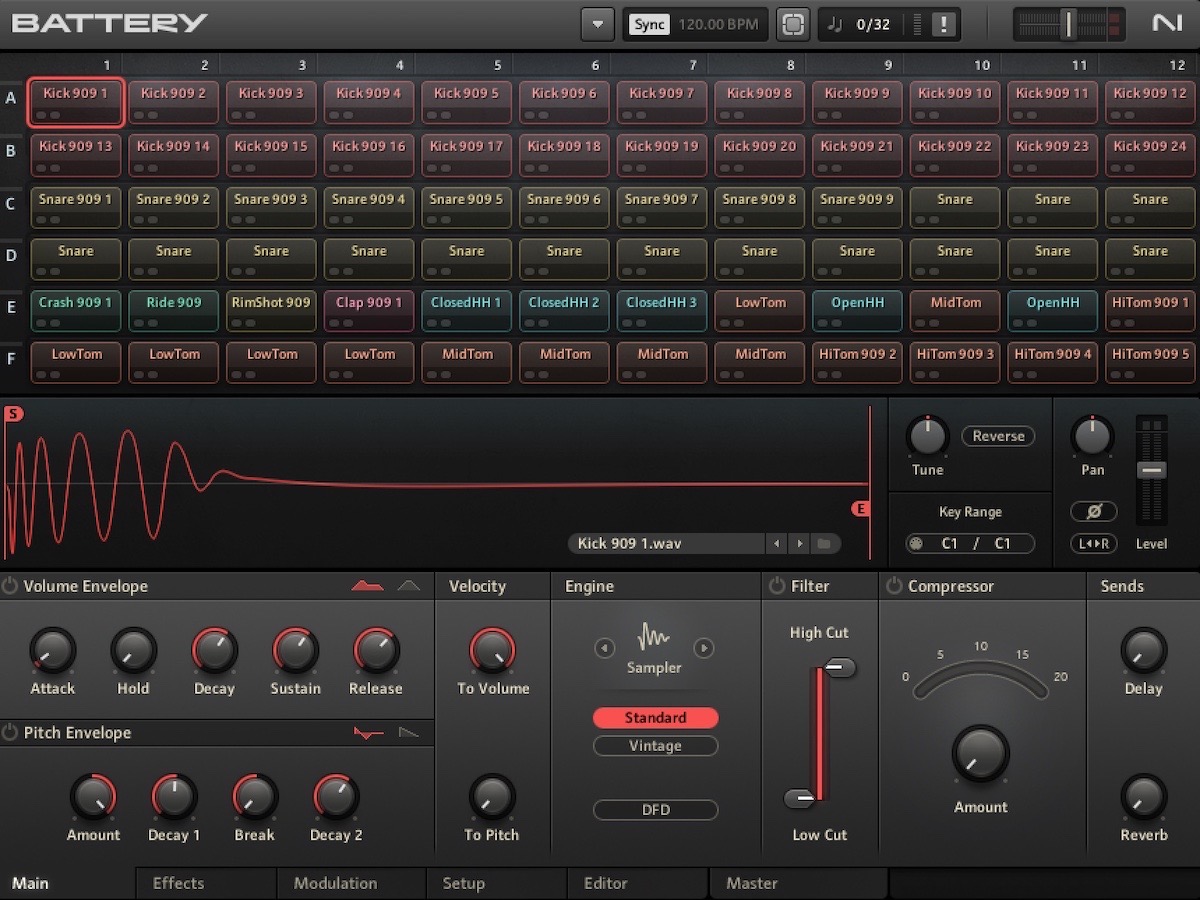The width and height of the screenshot is (1200, 900).
Task: Click the Tune knob
Action: (x=927, y=437)
